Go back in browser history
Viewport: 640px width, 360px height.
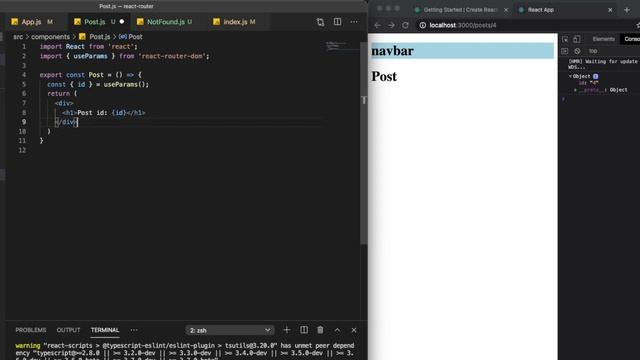[378, 25]
